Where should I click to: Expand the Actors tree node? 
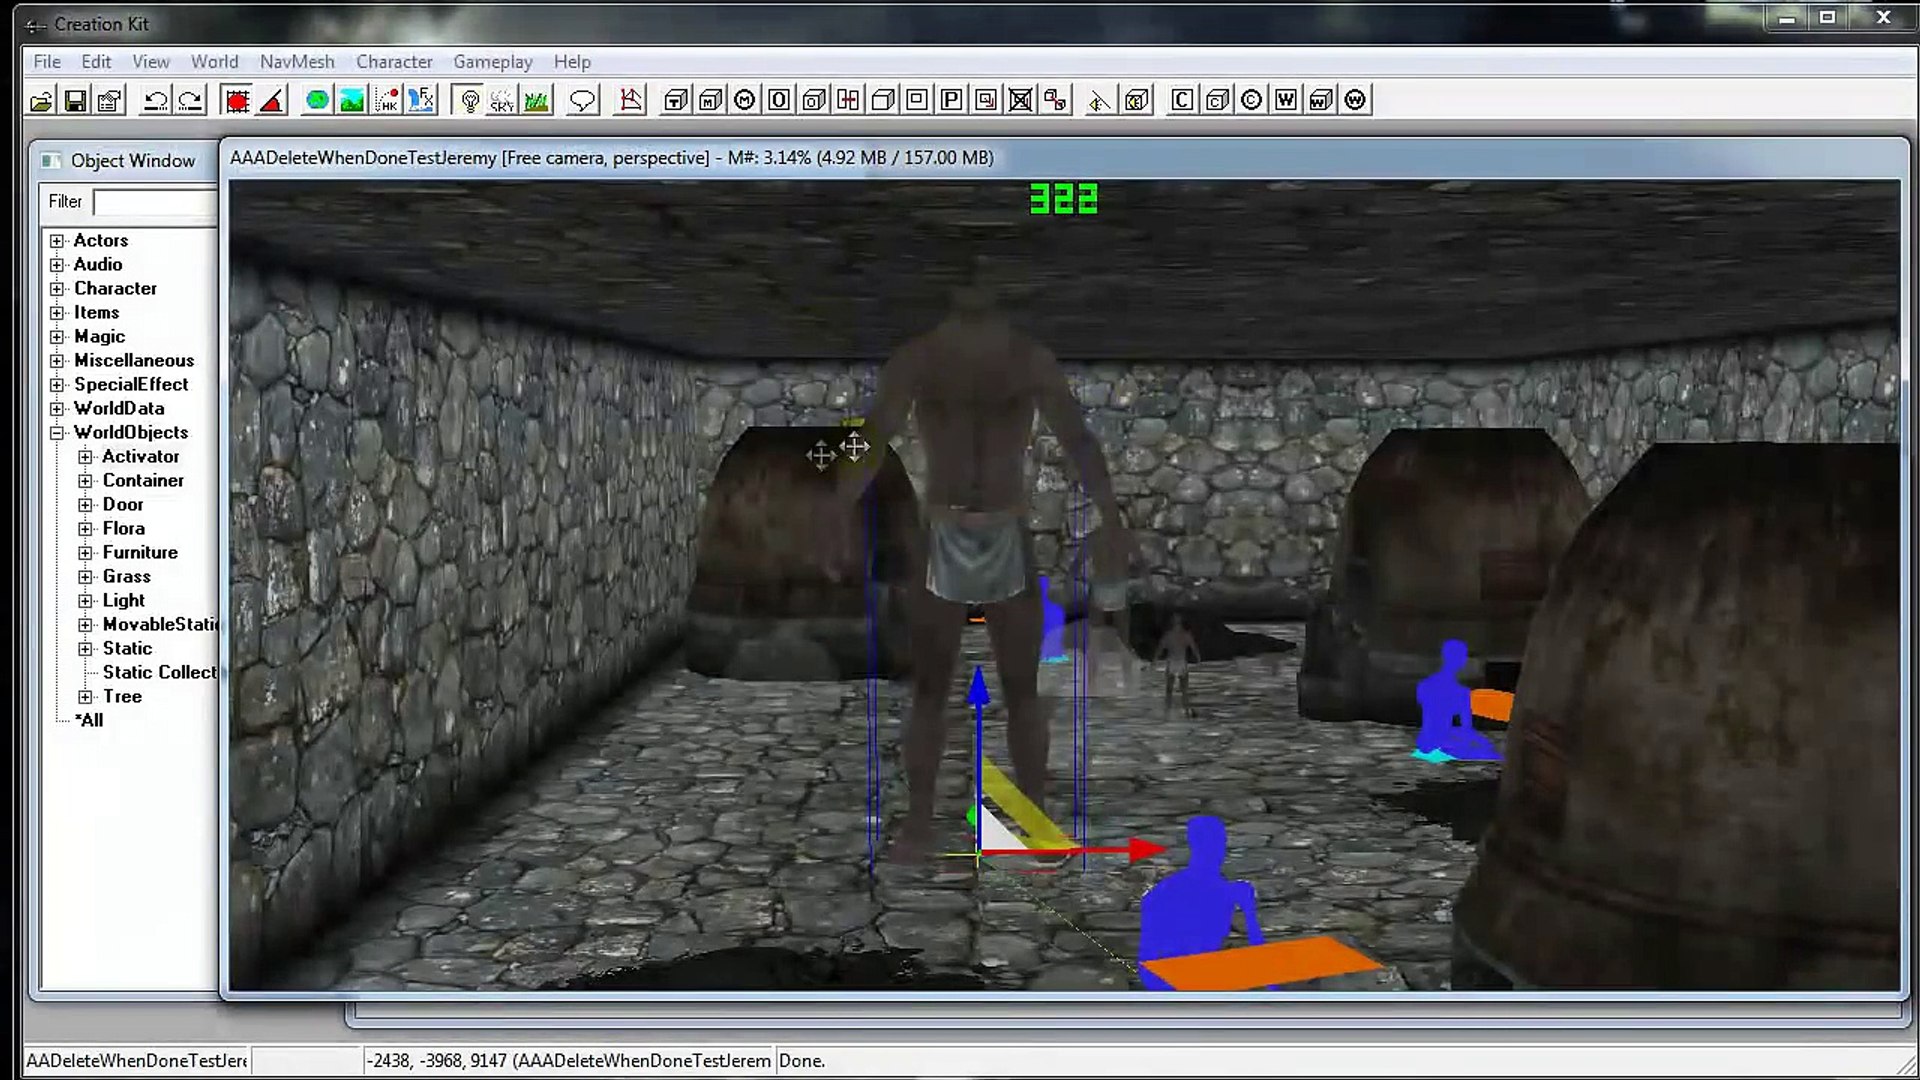[57, 241]
